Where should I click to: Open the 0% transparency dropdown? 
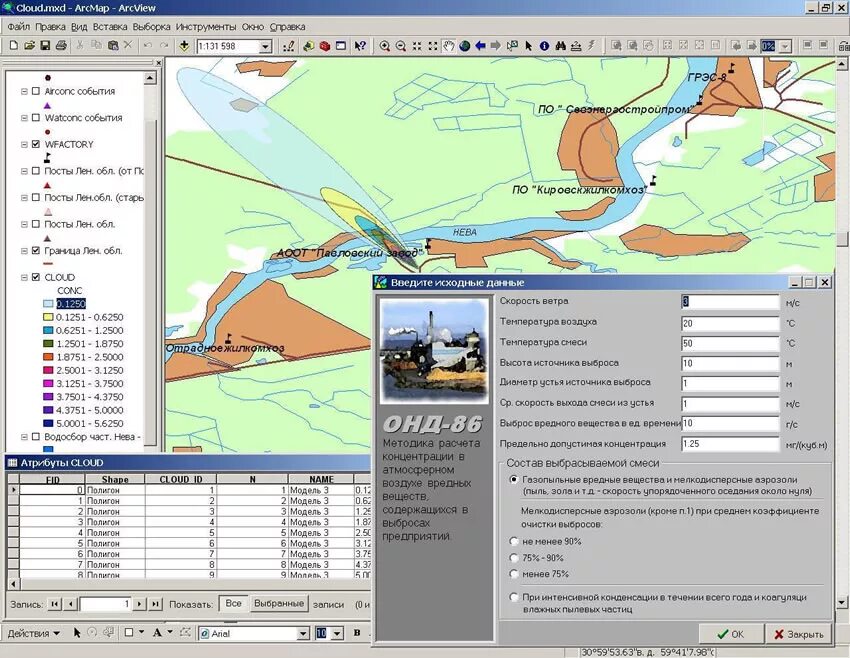(785, 47)
